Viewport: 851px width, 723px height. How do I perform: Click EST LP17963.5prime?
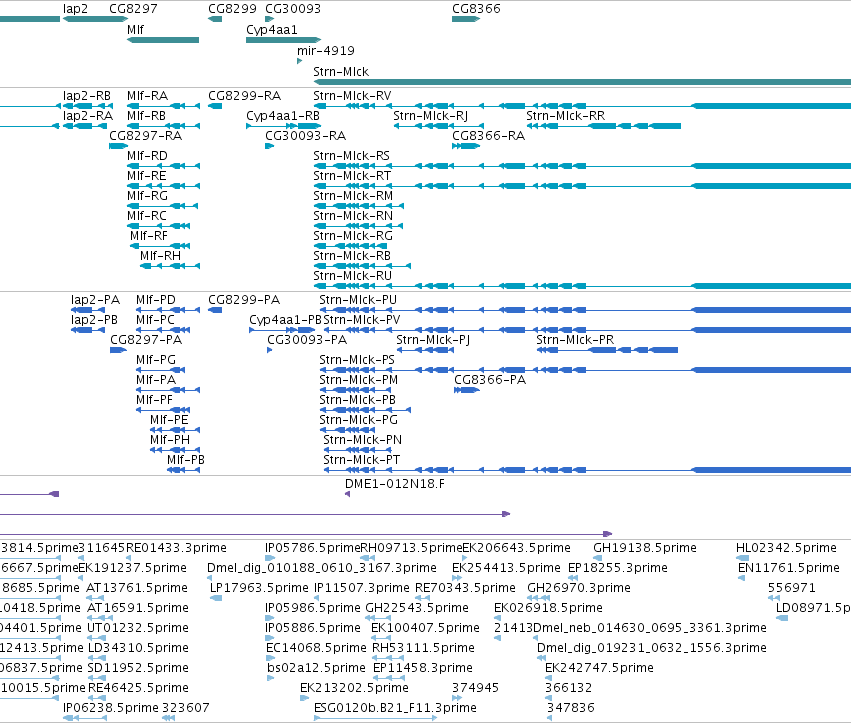259,588
